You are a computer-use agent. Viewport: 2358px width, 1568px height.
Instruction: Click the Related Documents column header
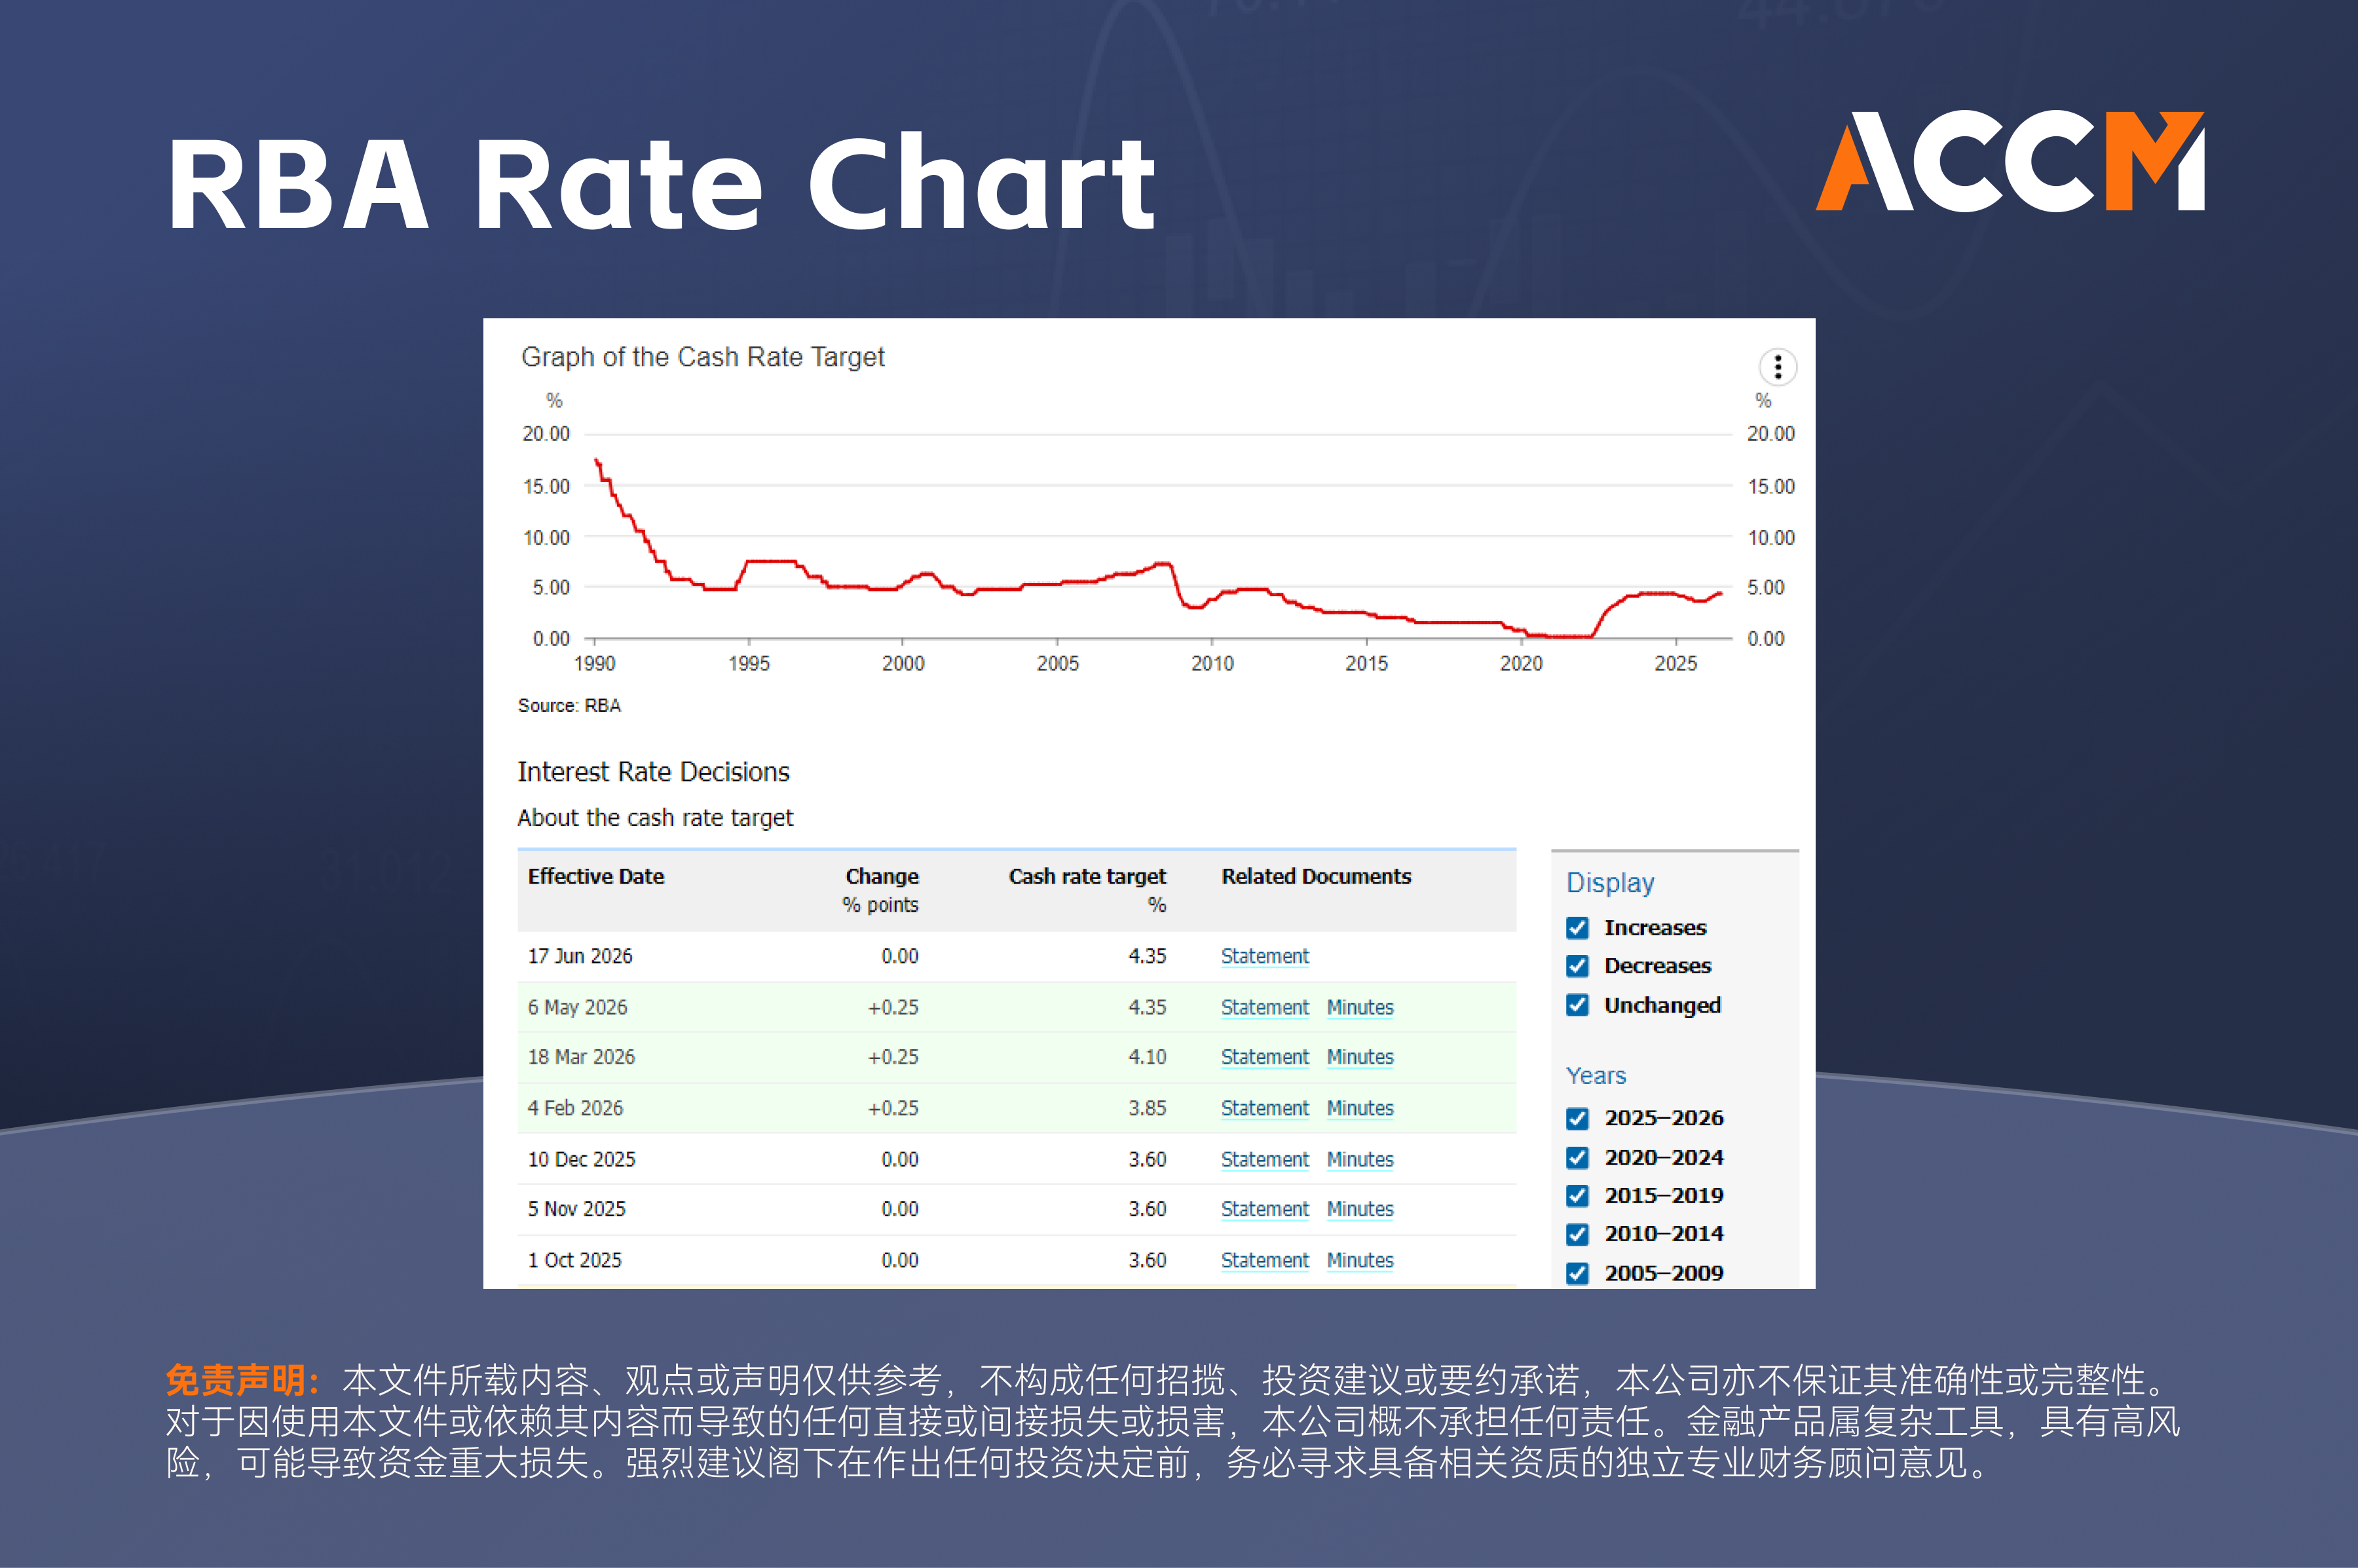pos(1315,876)
